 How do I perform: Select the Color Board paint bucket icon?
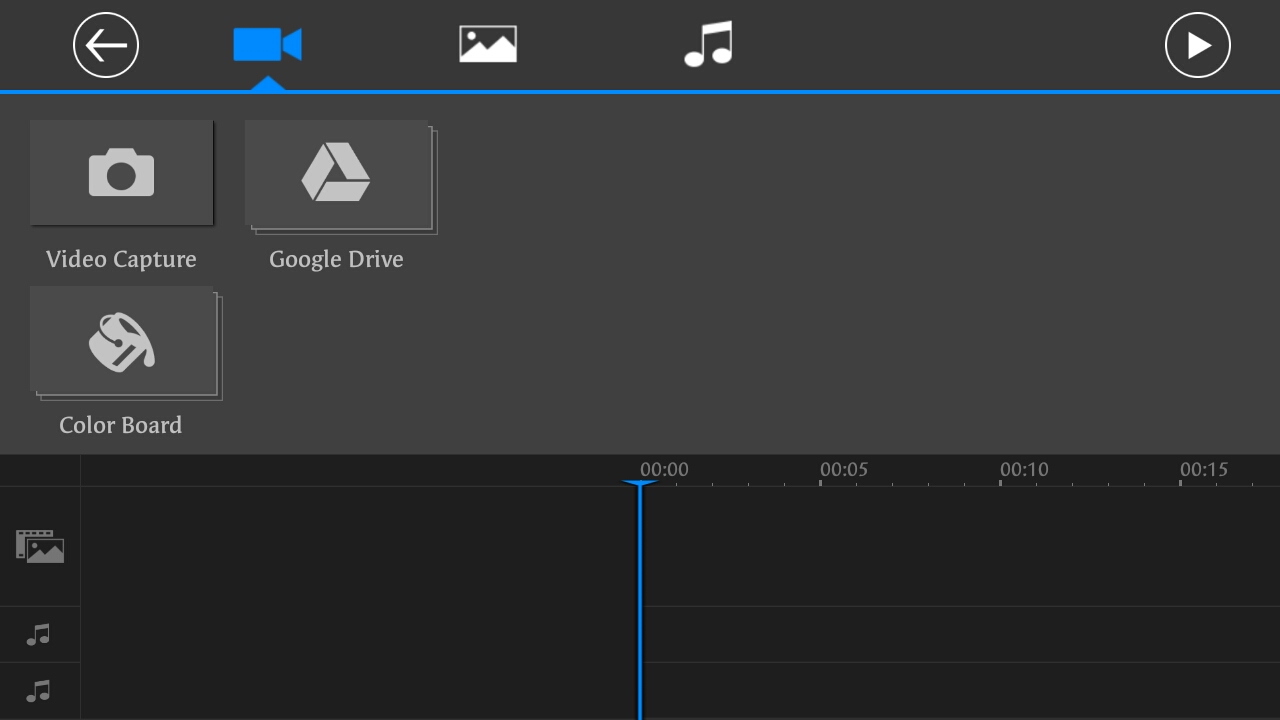pyautogui.click(x=121, y=342)
